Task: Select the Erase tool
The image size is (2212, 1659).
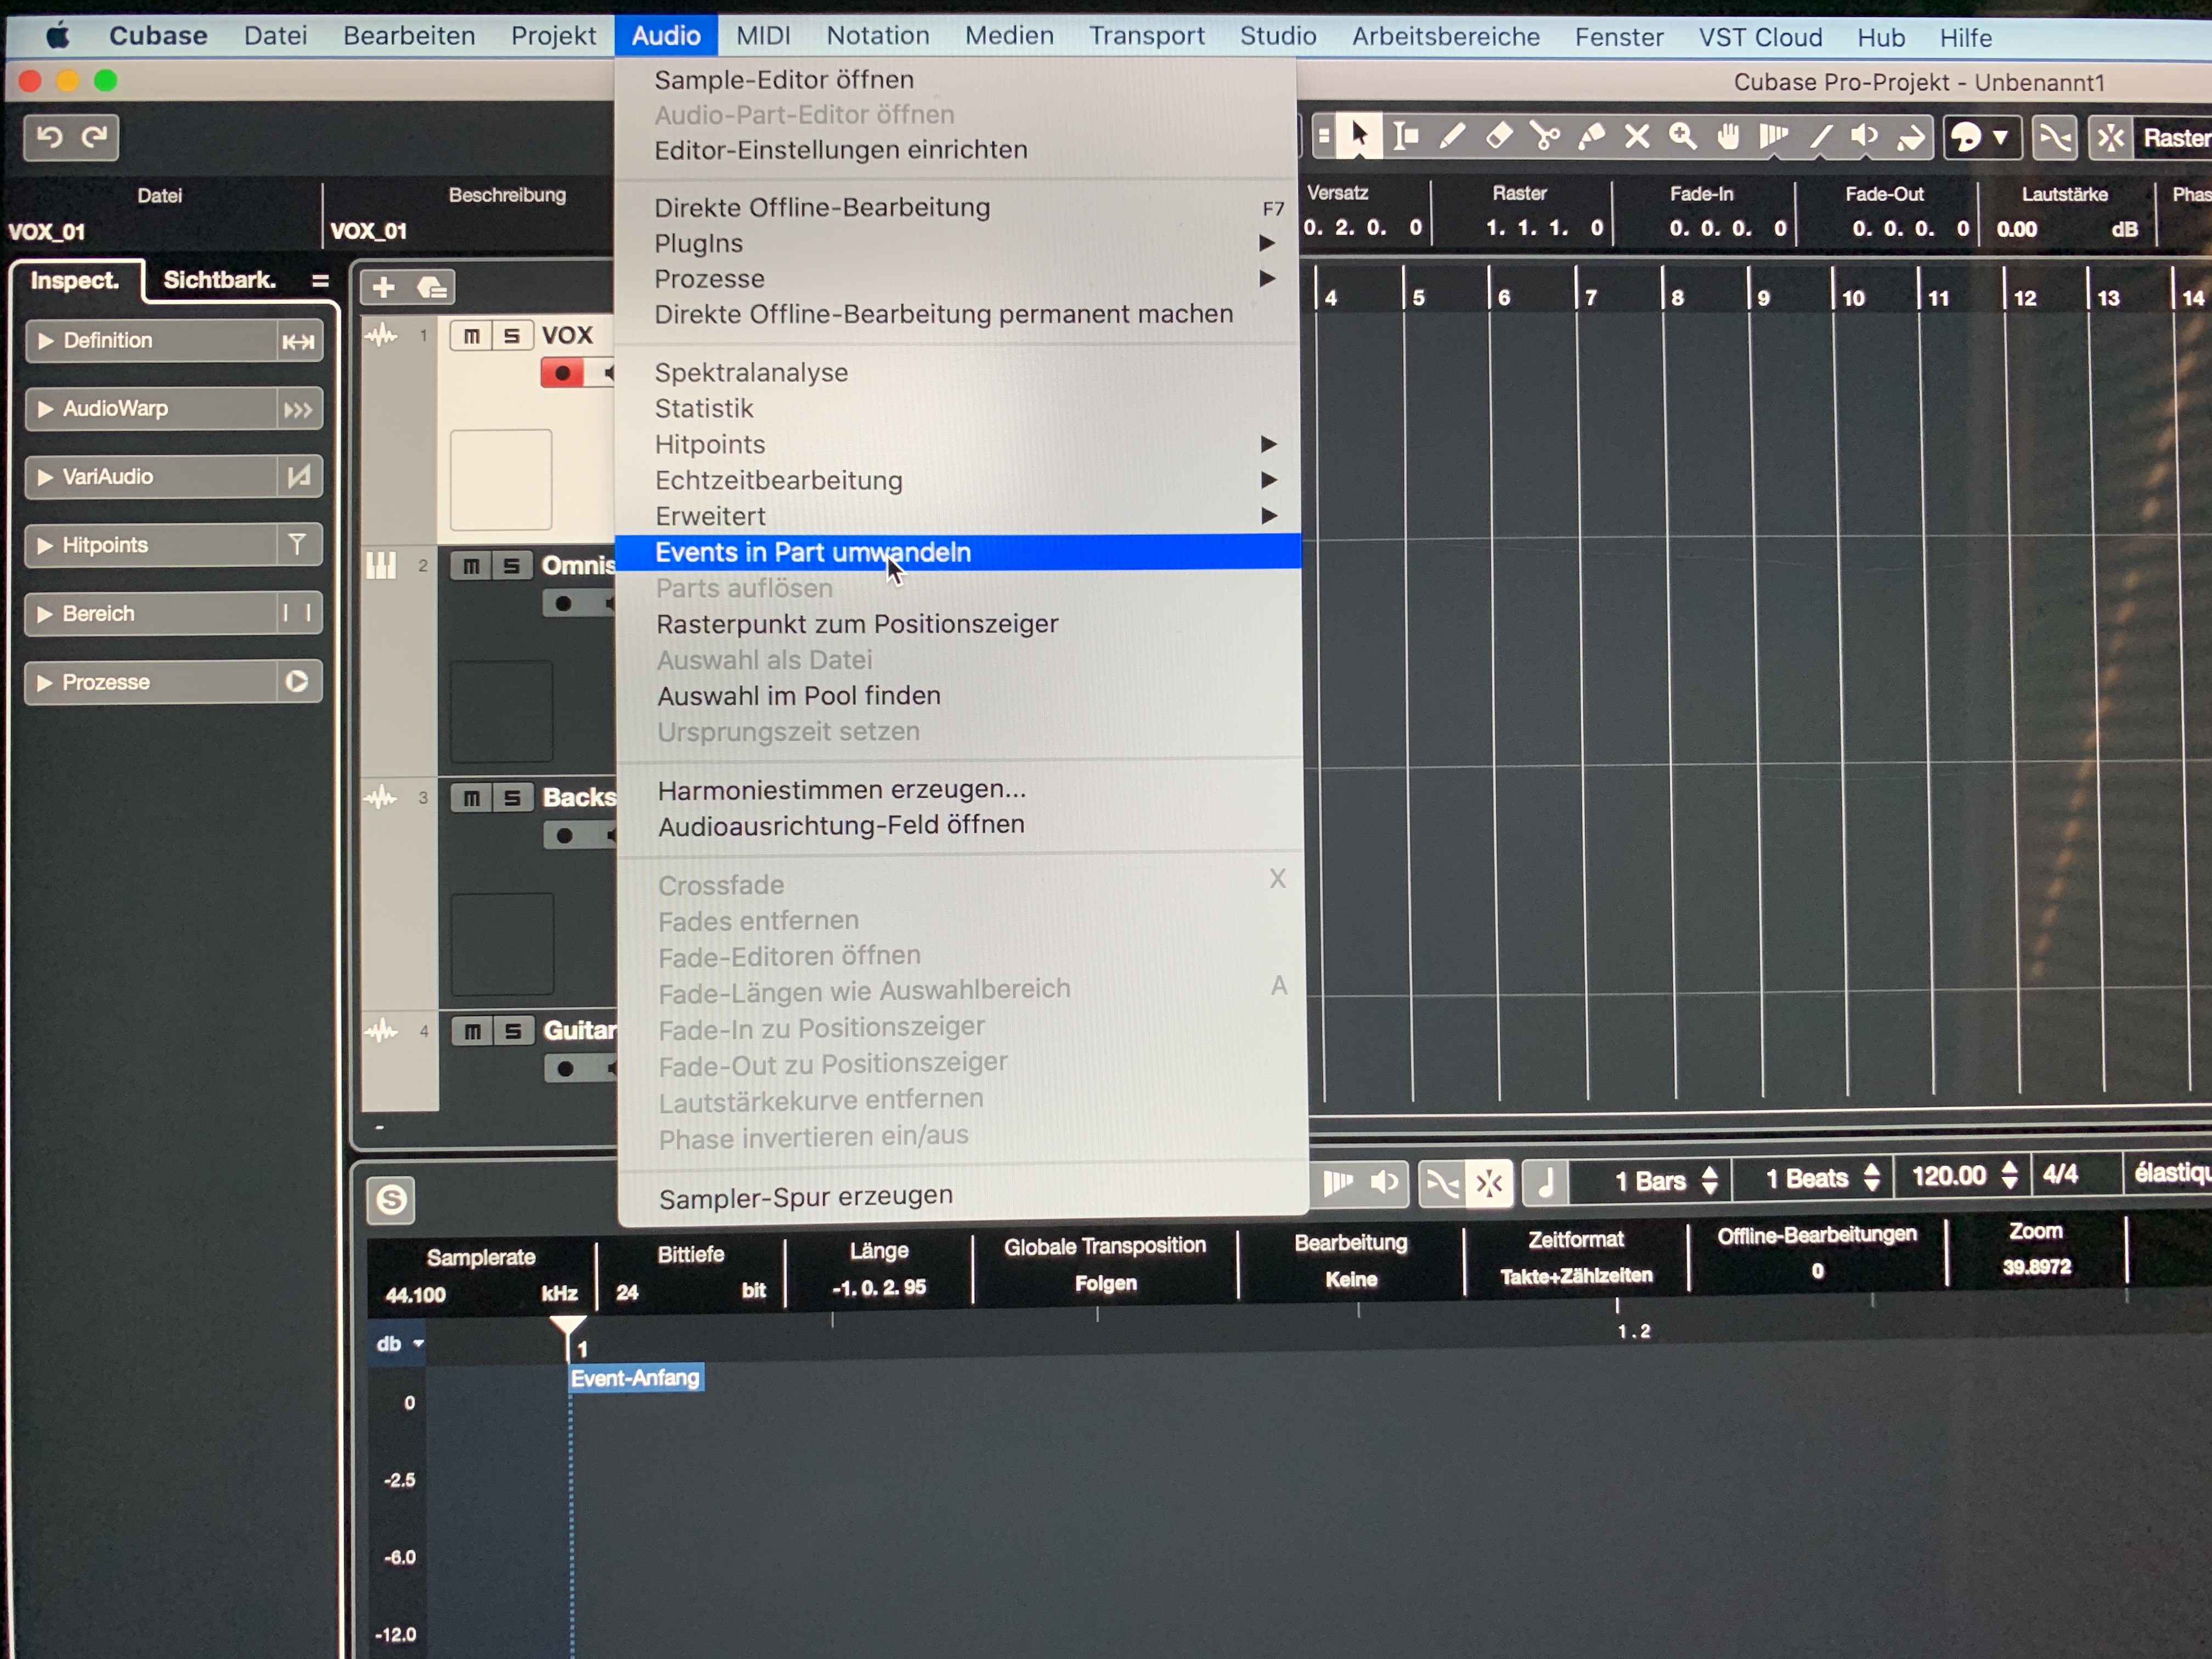Action: coord(1498,136)
